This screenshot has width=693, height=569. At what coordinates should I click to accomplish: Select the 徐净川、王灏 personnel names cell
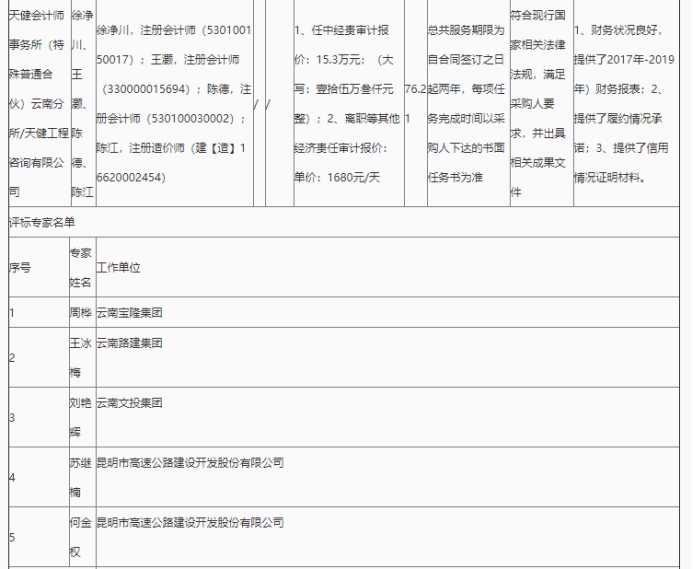(80, 103)
